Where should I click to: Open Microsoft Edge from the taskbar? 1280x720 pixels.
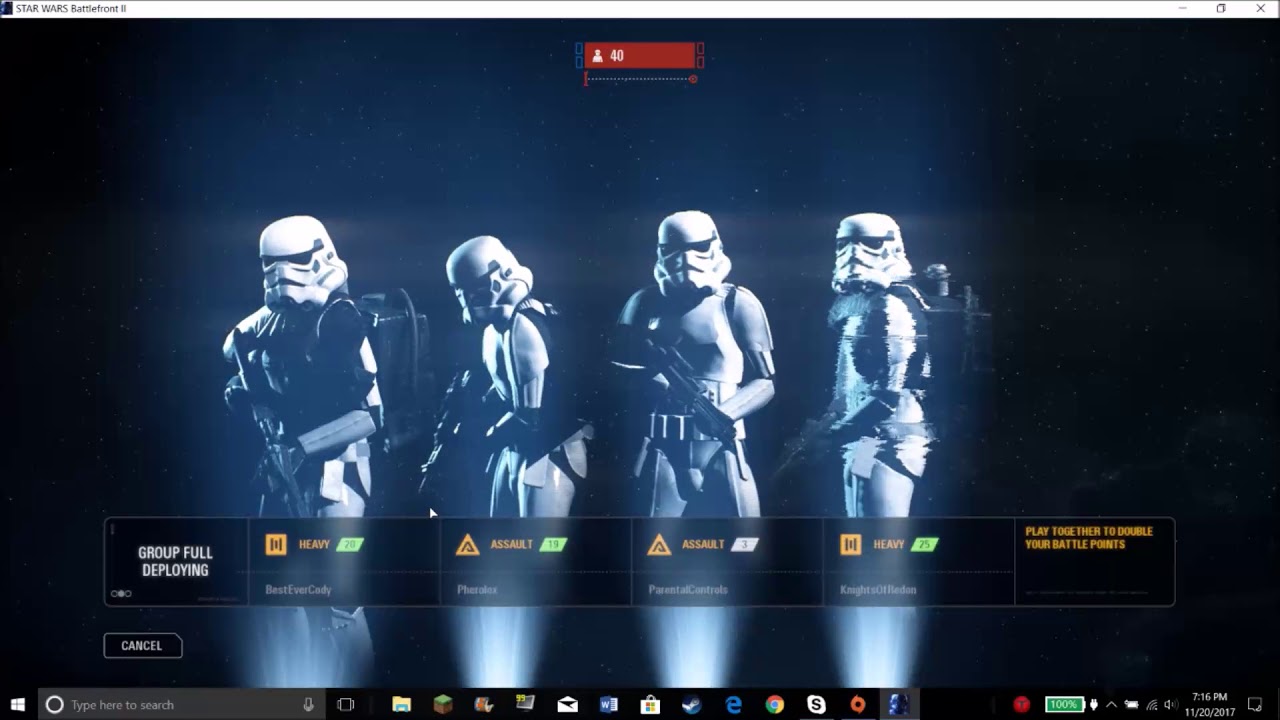click(733, 705)
